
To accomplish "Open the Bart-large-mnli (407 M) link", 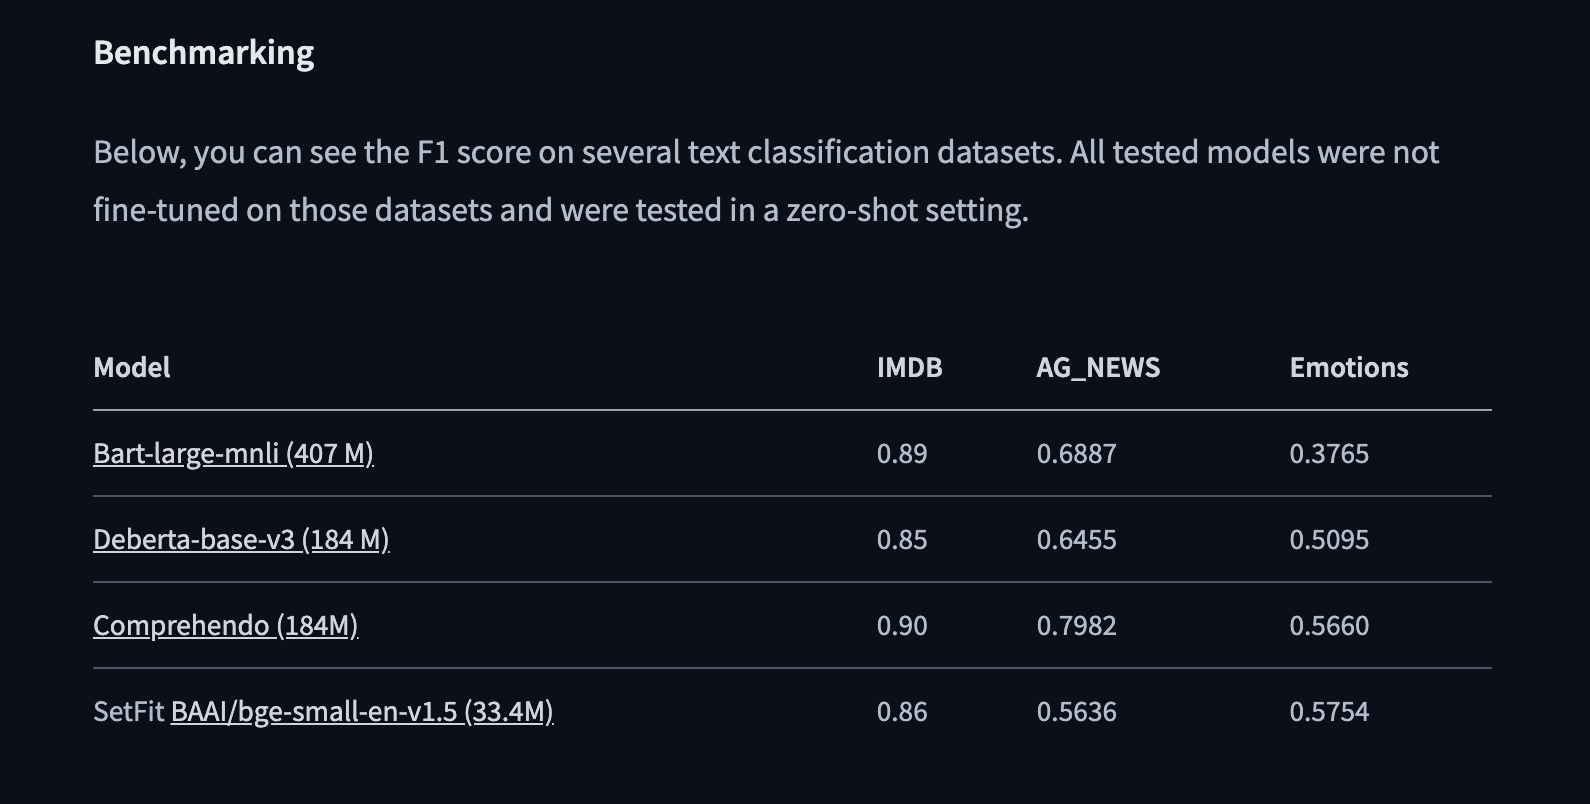I will tap(233, 454).
